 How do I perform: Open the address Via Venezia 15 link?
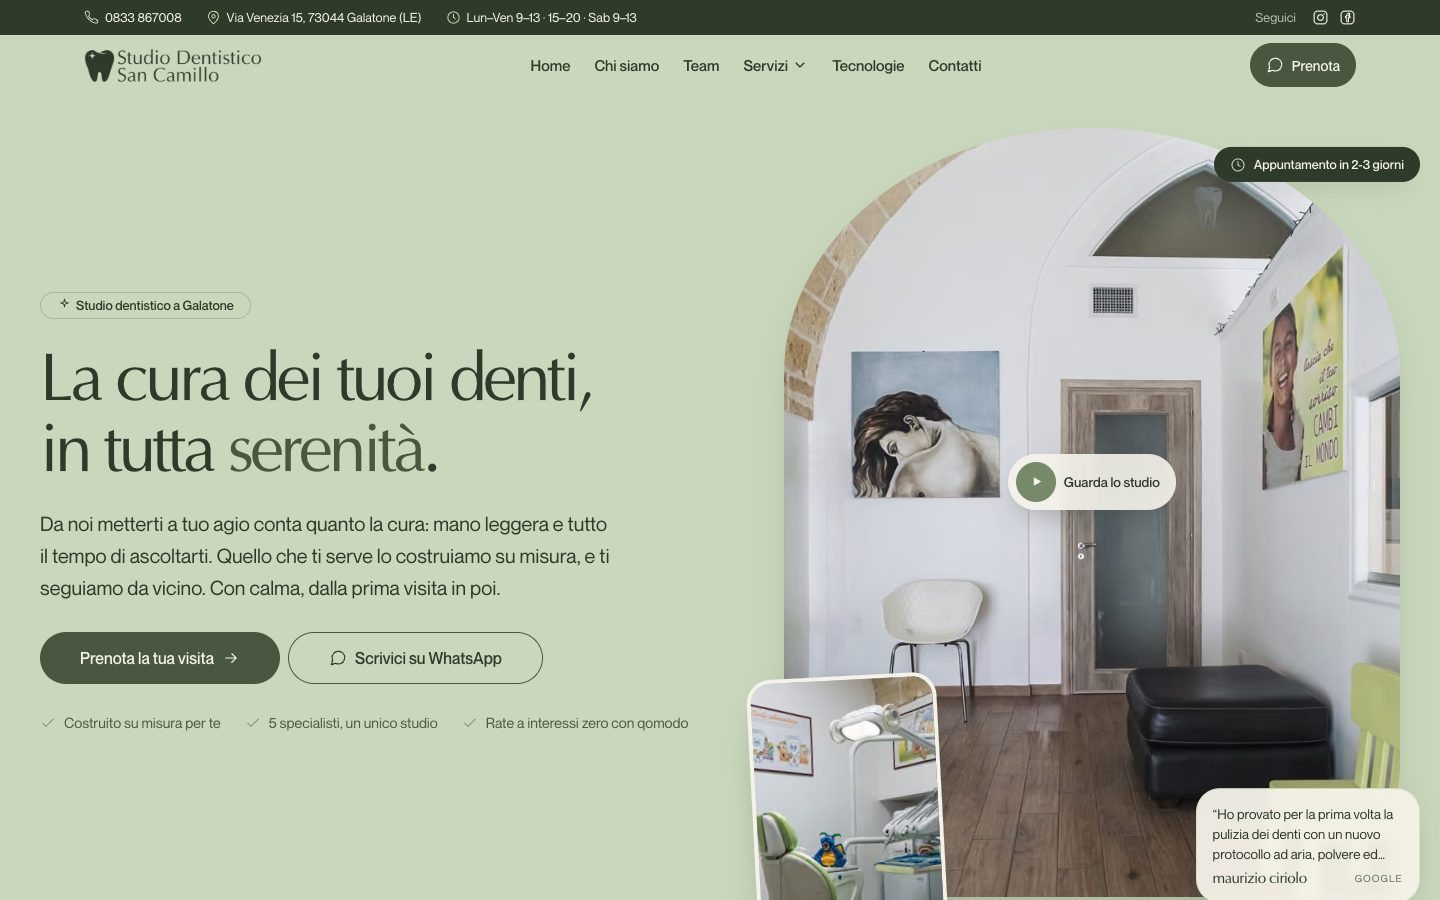click(x=324, y=17)
